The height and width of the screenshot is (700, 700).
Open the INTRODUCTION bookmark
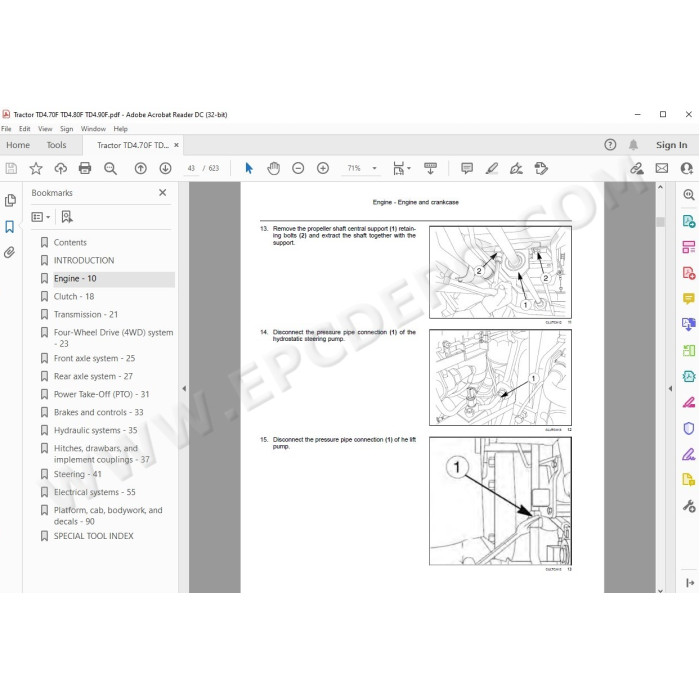point(84,260)
